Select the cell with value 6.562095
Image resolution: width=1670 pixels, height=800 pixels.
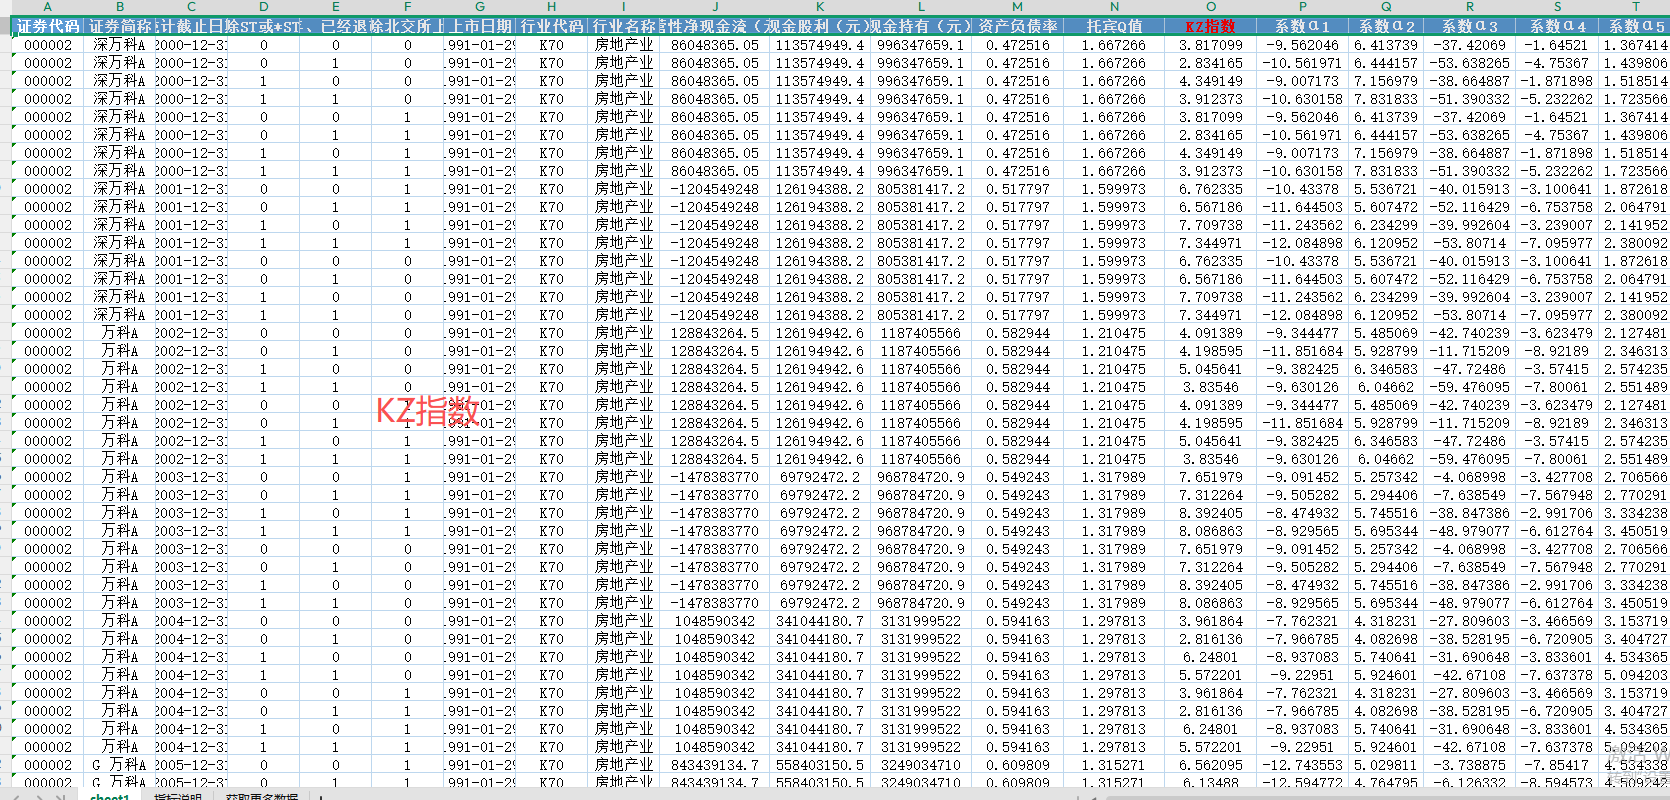1211,765
